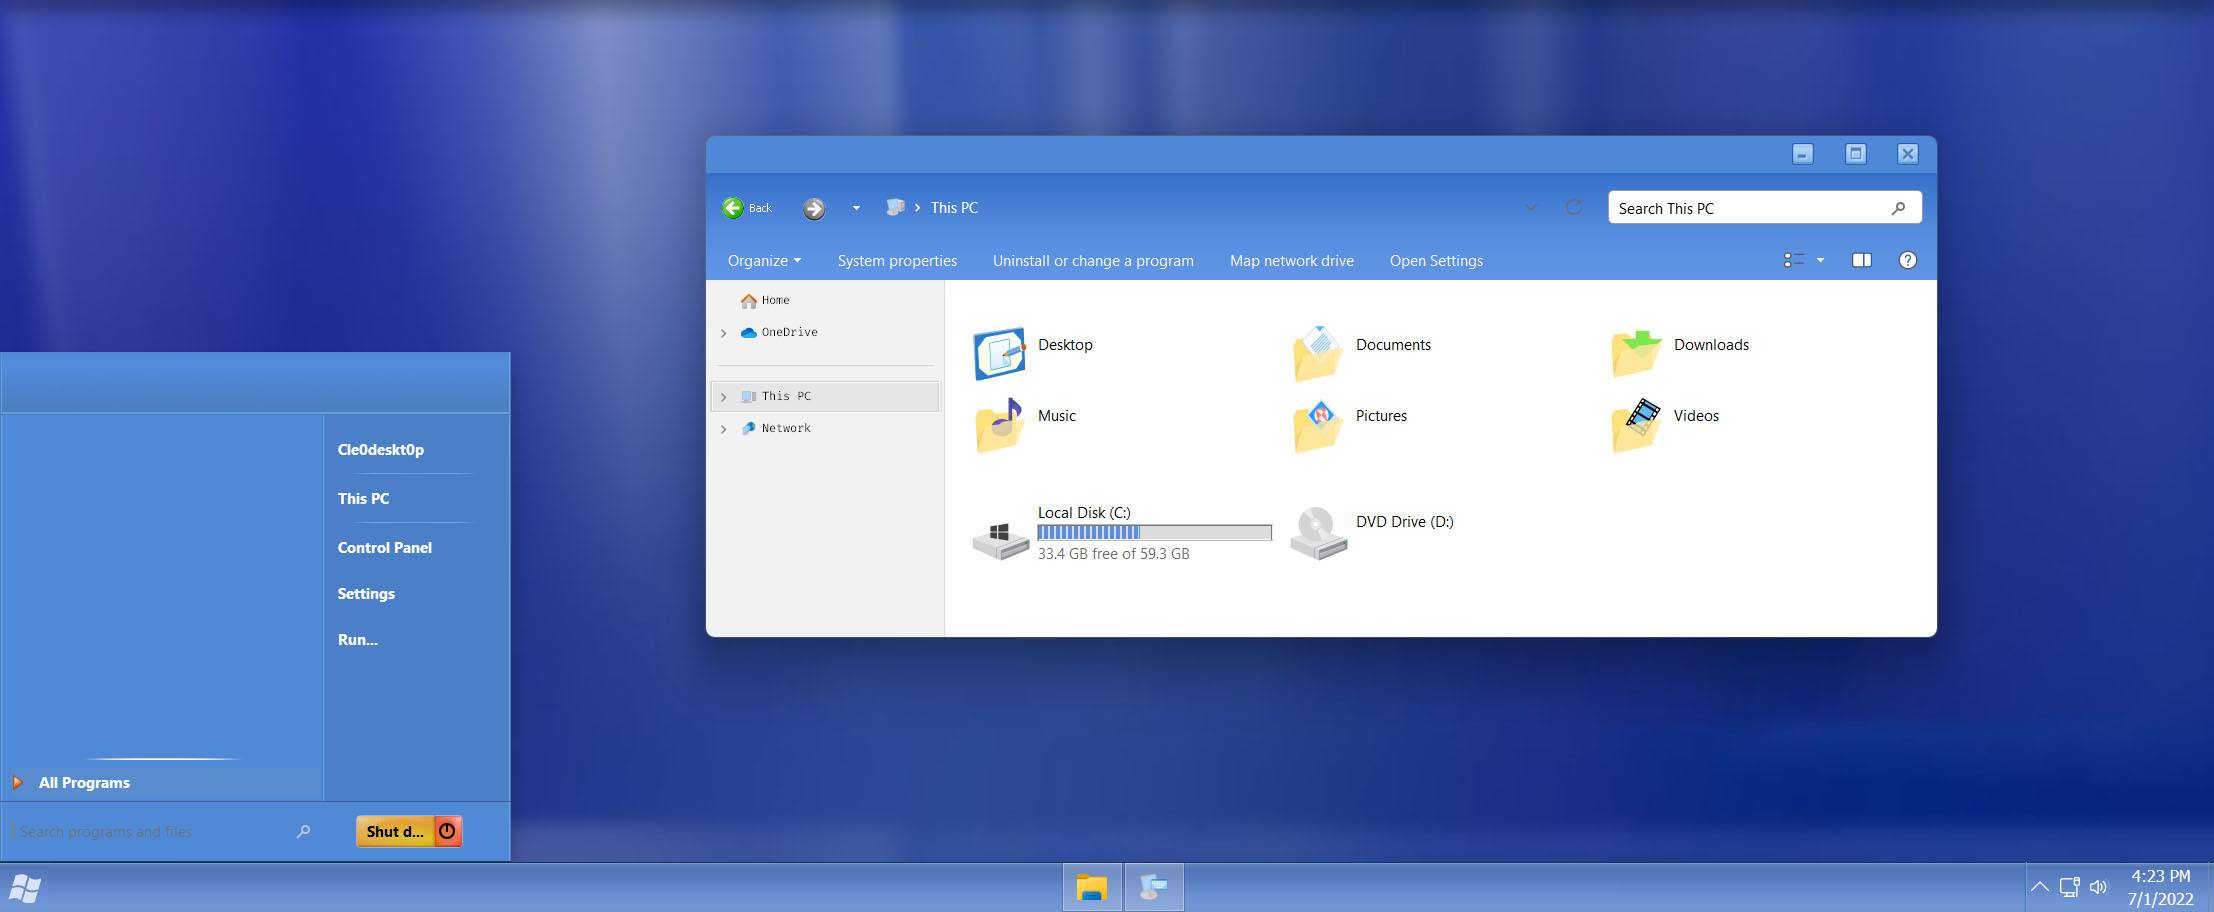Expand the address bar history dropdown
The image size is (2214, 912).
pos(1530,208)
